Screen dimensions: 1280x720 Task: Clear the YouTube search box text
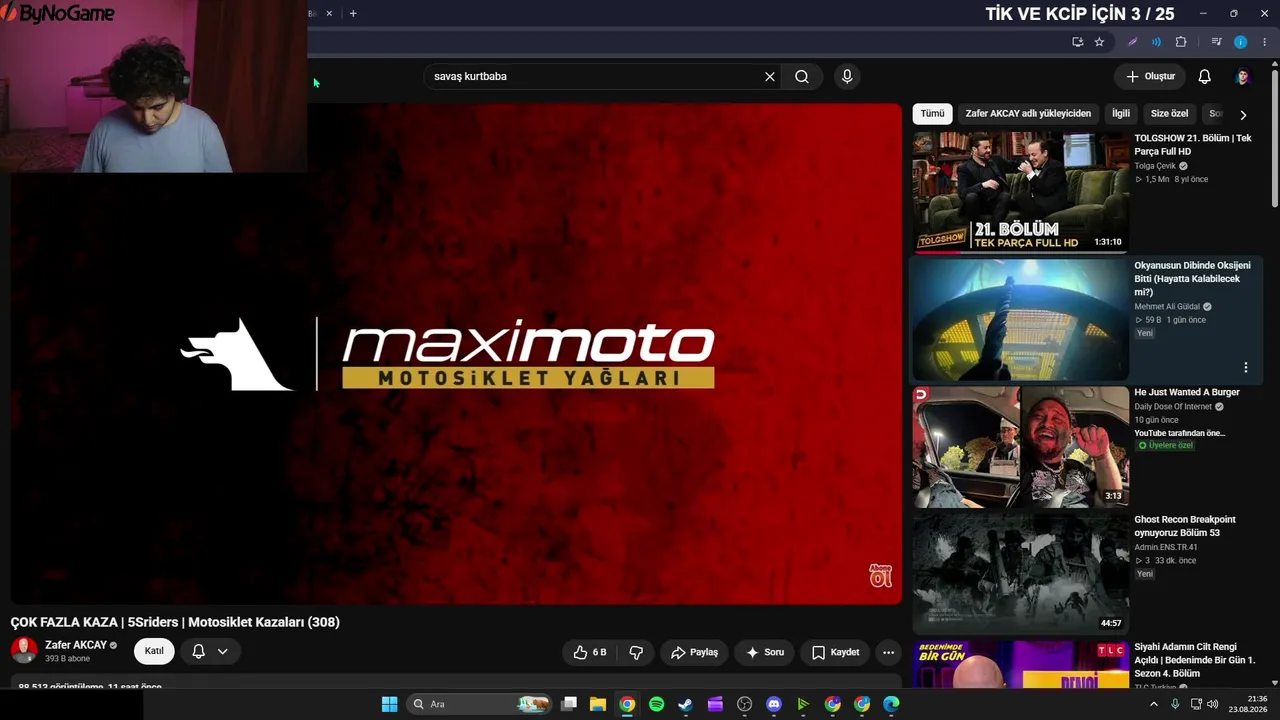point(770,77)
